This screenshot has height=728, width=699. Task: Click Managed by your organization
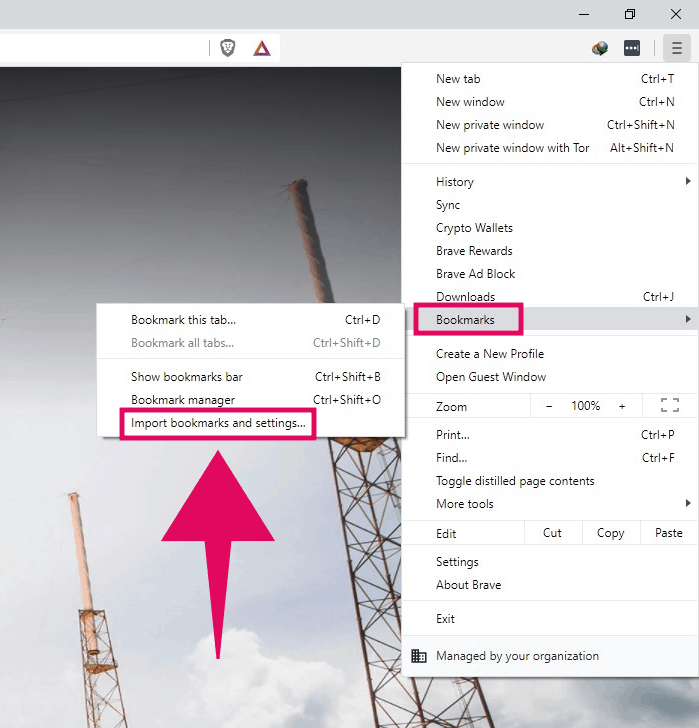click(550, 656)
